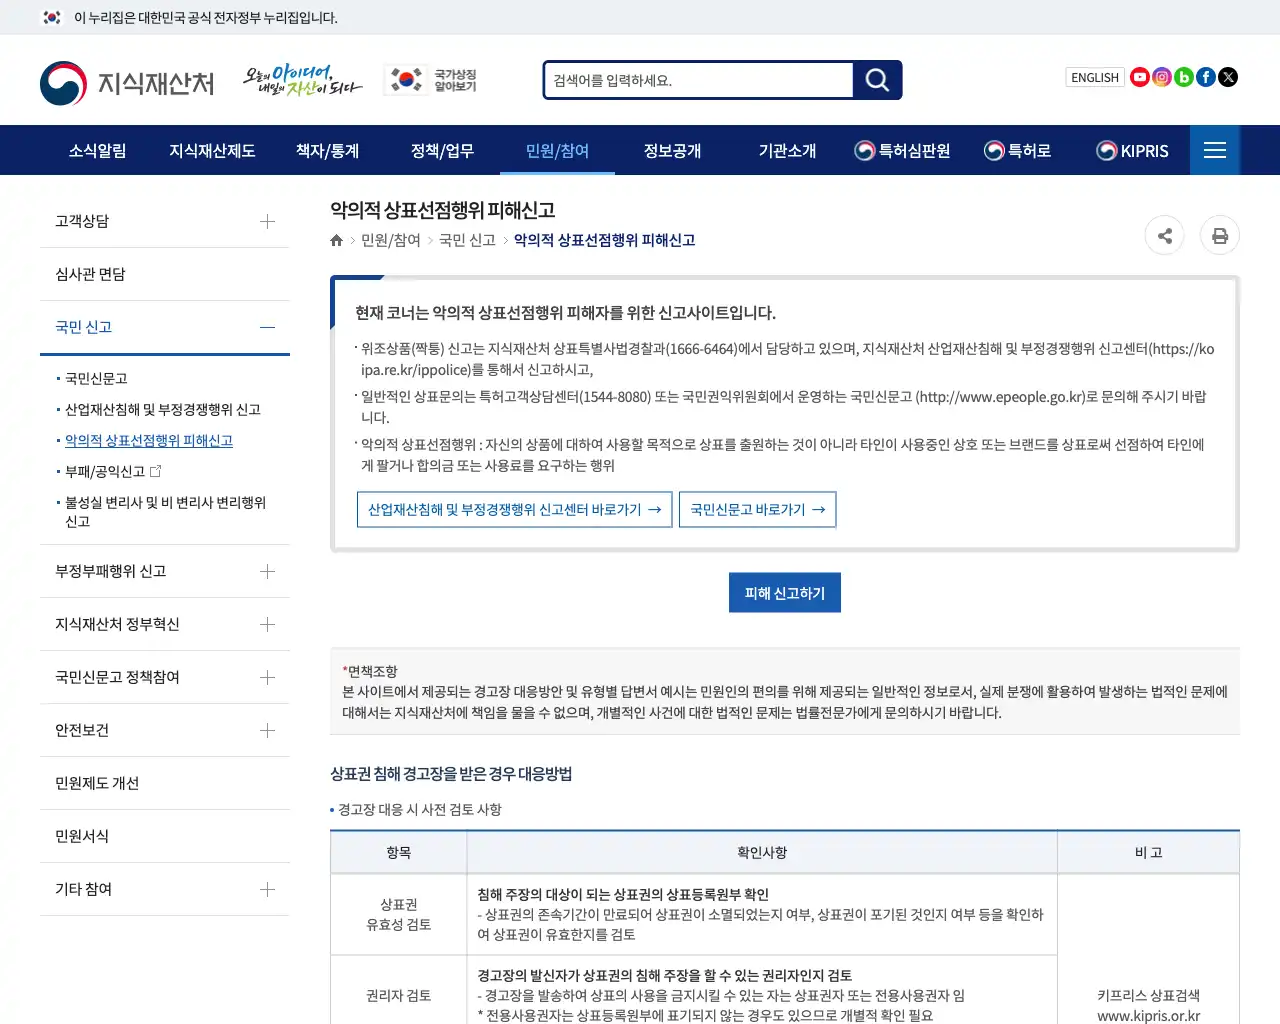The image size is (1280, 1024).
Task: Switch site language via ENGLISH link
Action: point(1094,77)
